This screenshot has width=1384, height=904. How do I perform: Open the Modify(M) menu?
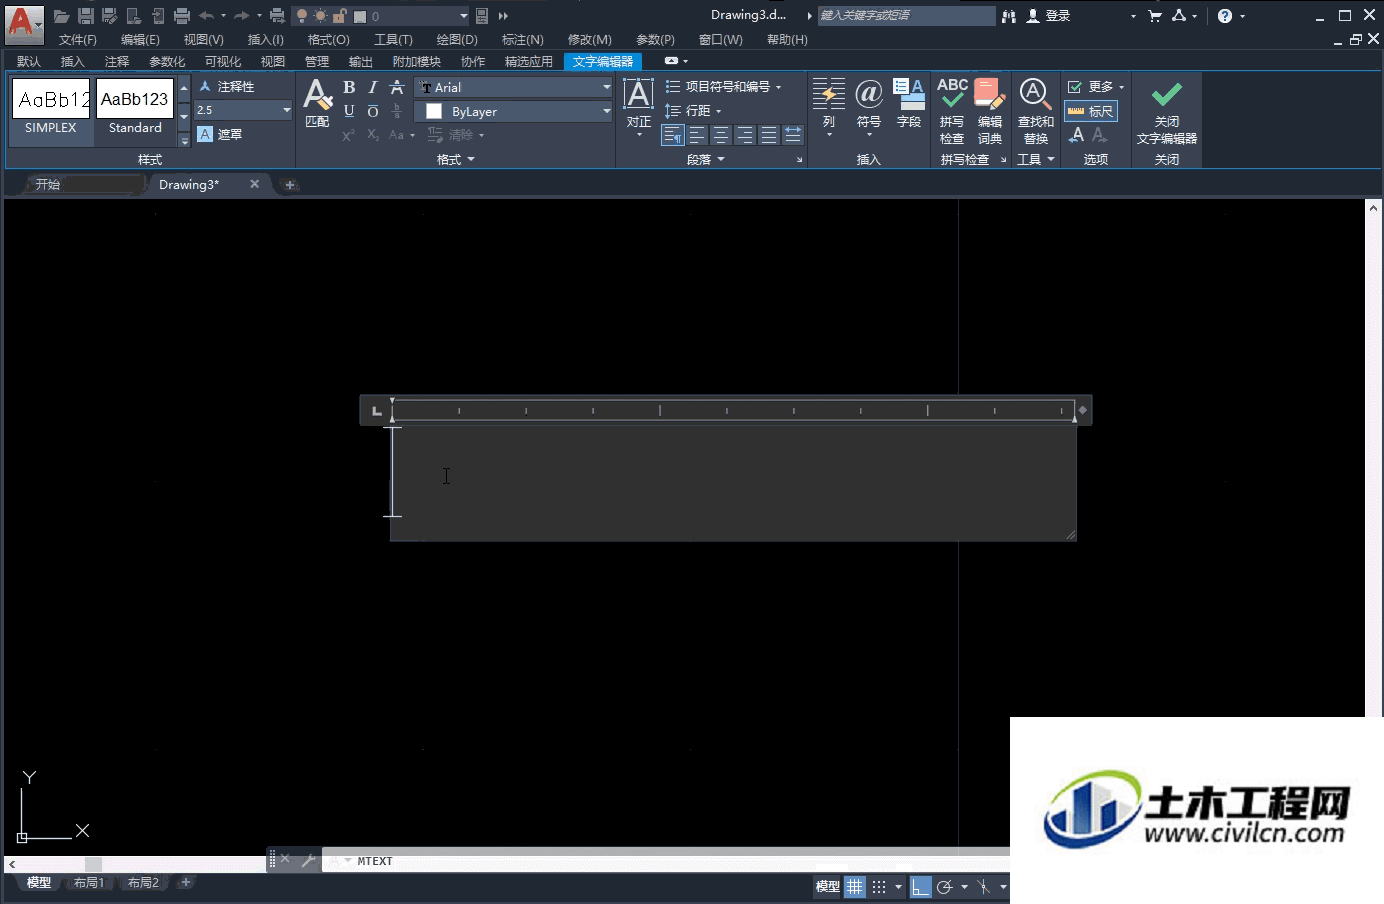(x=590, y=40)
